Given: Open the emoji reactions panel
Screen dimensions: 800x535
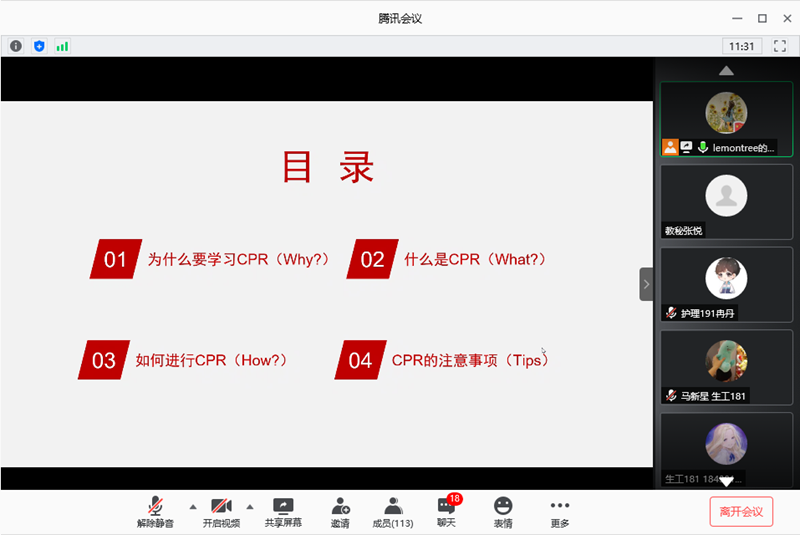Looking at the screenshot, I should click(502, 511).
